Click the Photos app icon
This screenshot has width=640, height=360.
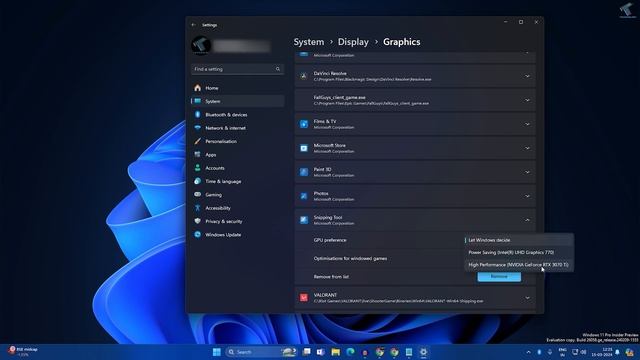tap(304, 196)
